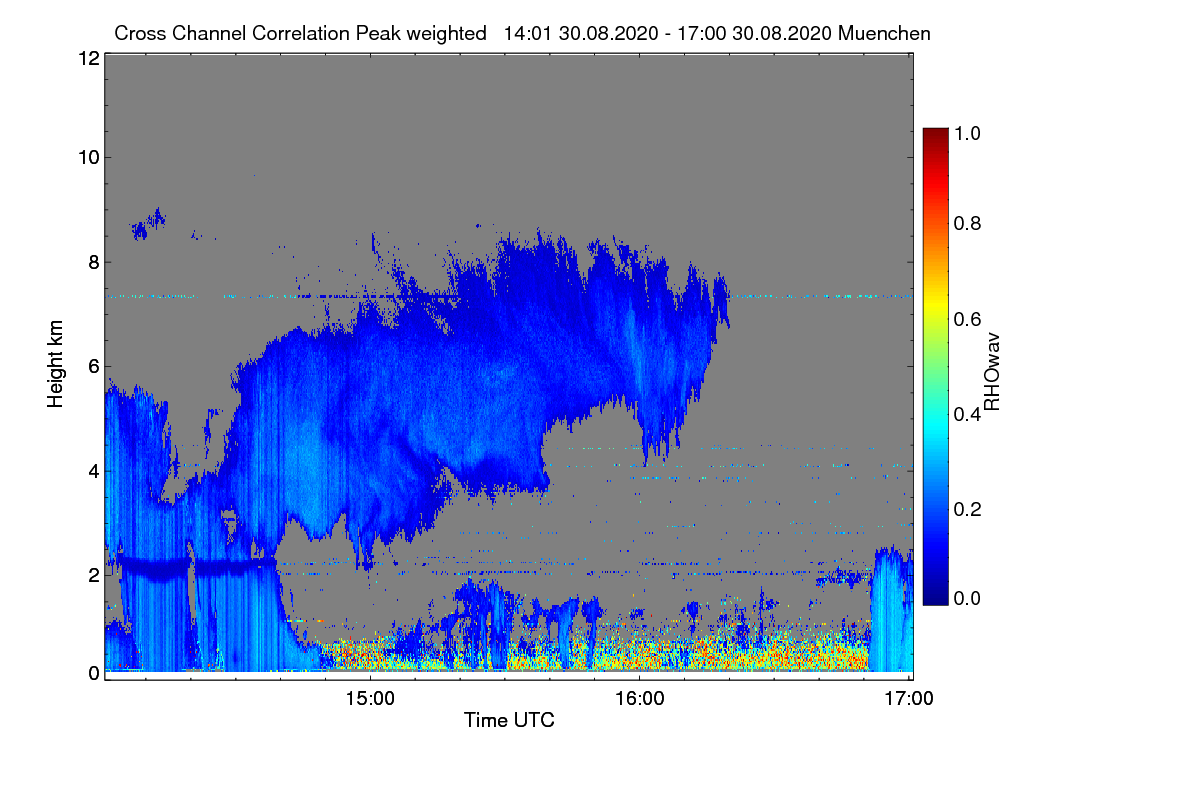Click the height axis value 2

[93, 574]
